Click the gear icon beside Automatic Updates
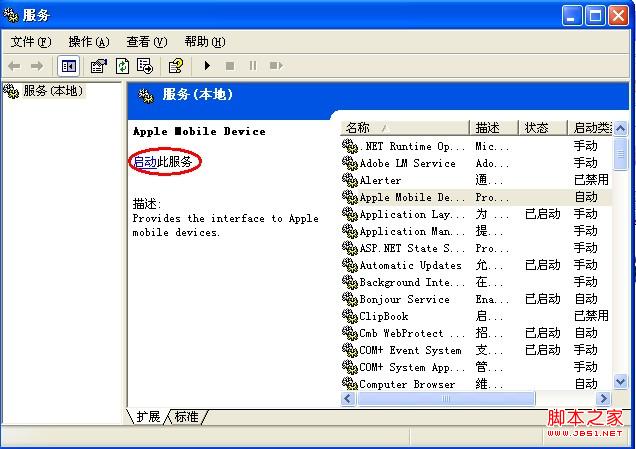This screenshot has height=449, width=636. 350,265
